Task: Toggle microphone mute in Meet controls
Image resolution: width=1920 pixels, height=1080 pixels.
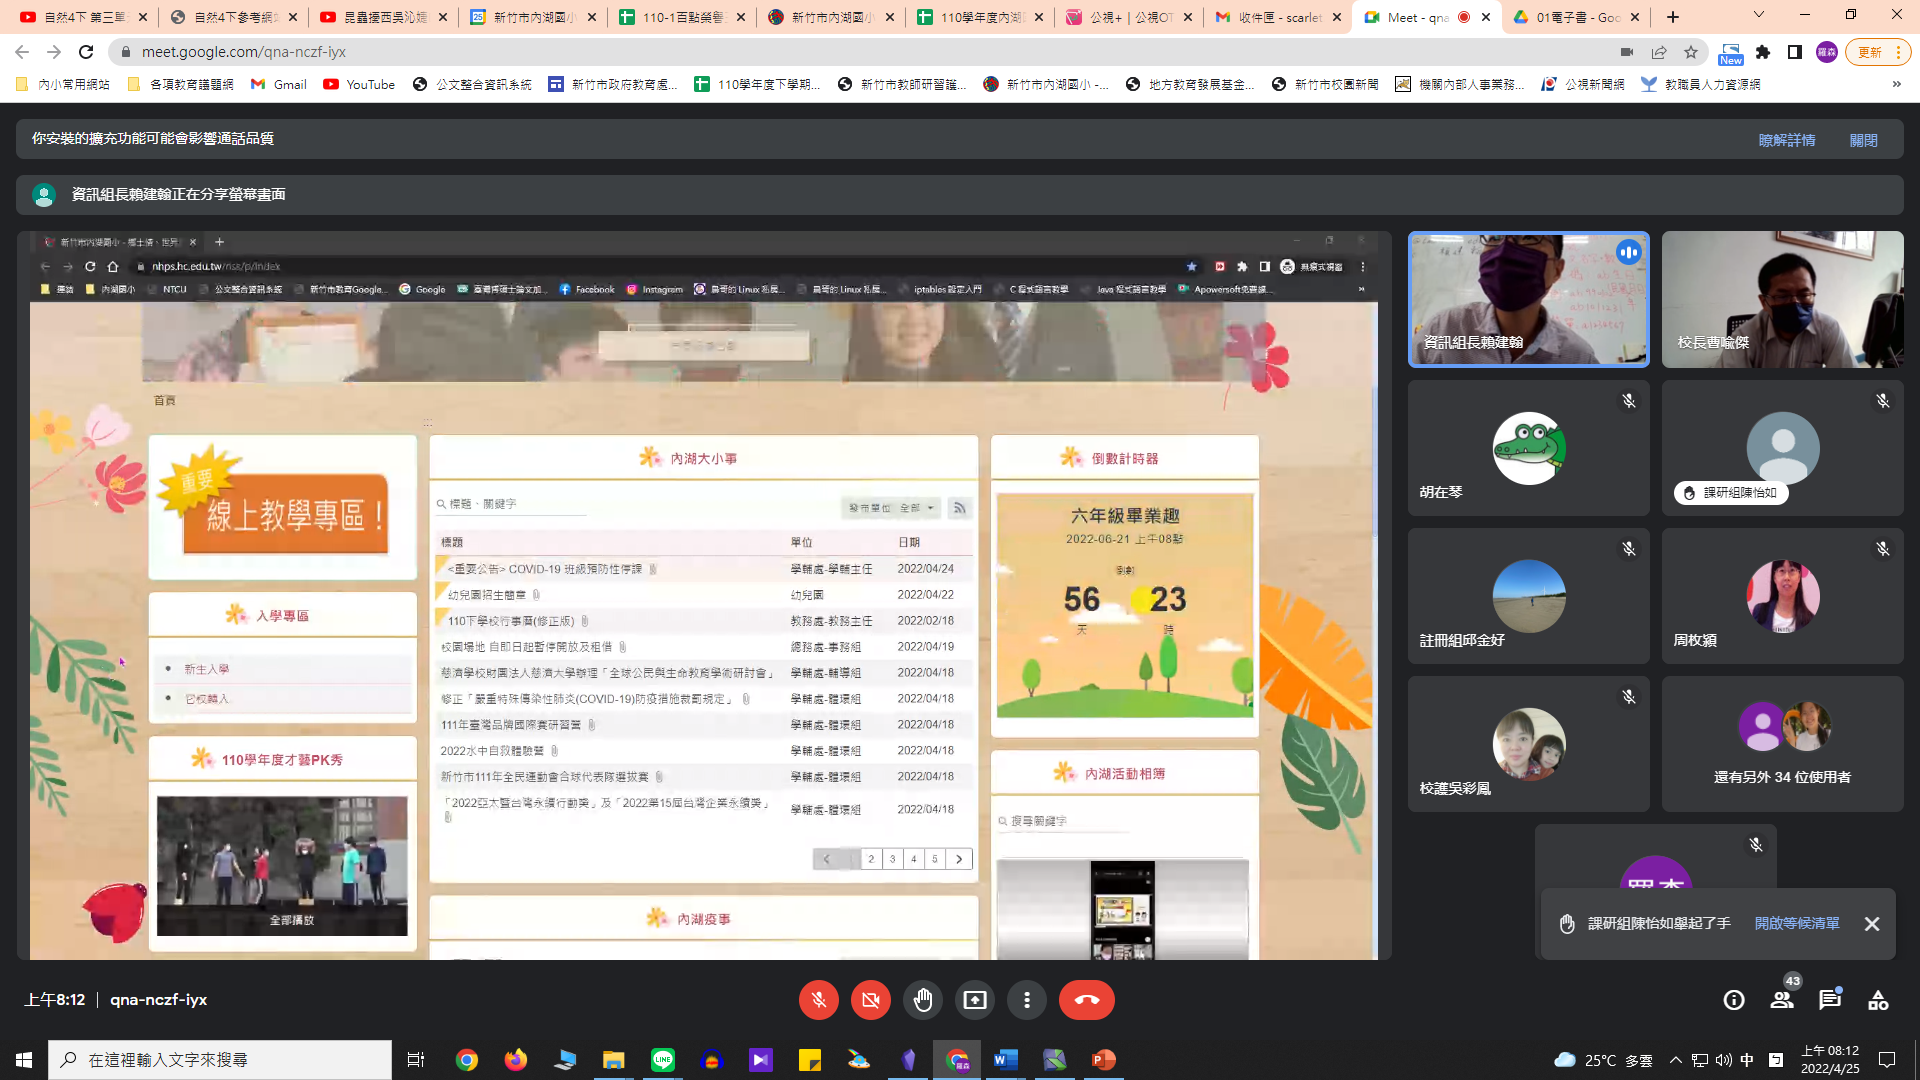Action: tap(818, 1000)
